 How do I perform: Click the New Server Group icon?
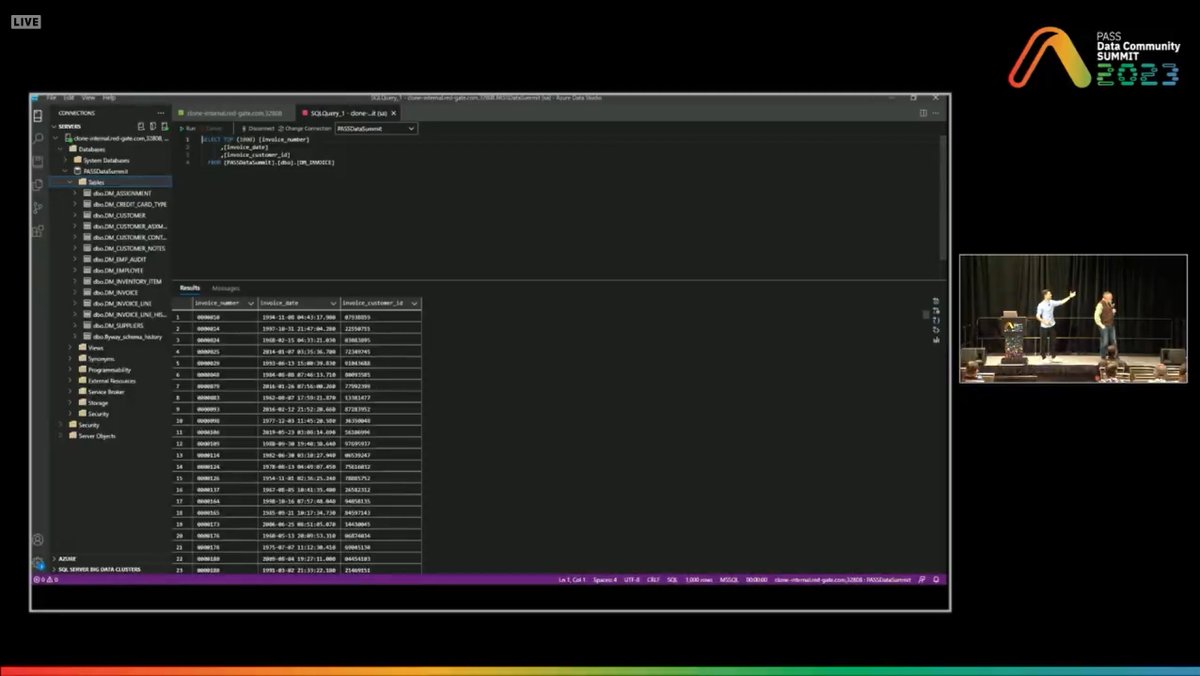pos(153,127)
